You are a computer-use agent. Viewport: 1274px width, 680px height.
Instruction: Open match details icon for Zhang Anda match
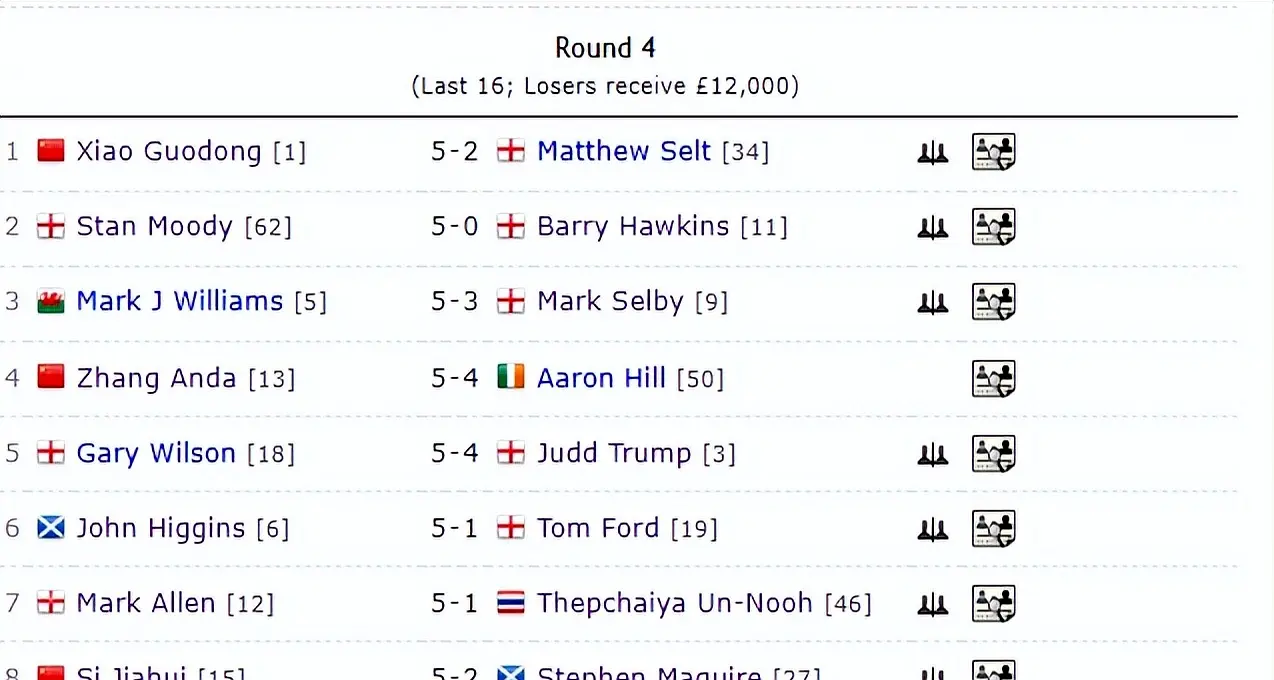click(993, 379)
